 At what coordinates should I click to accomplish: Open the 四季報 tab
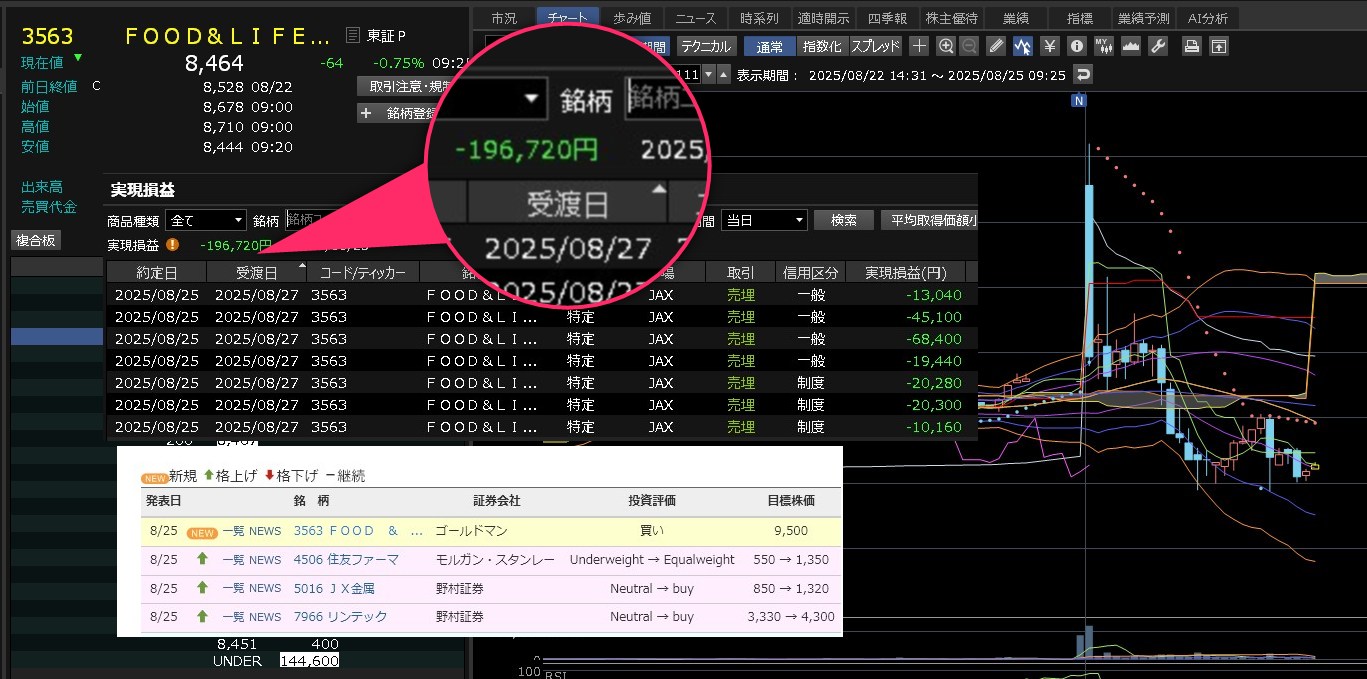tap(887, 18)
